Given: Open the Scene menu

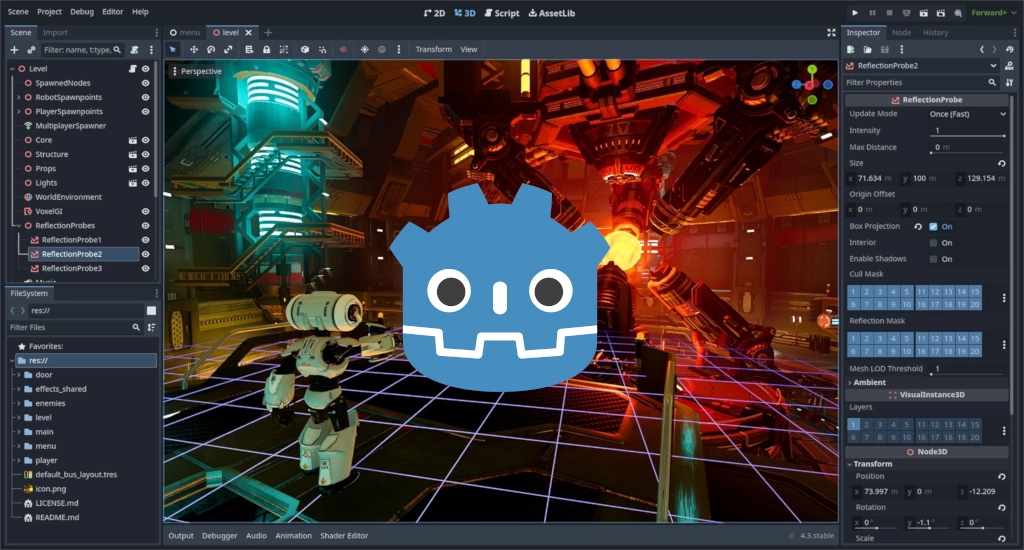Looking at the screenshot, I should (18, 12).
